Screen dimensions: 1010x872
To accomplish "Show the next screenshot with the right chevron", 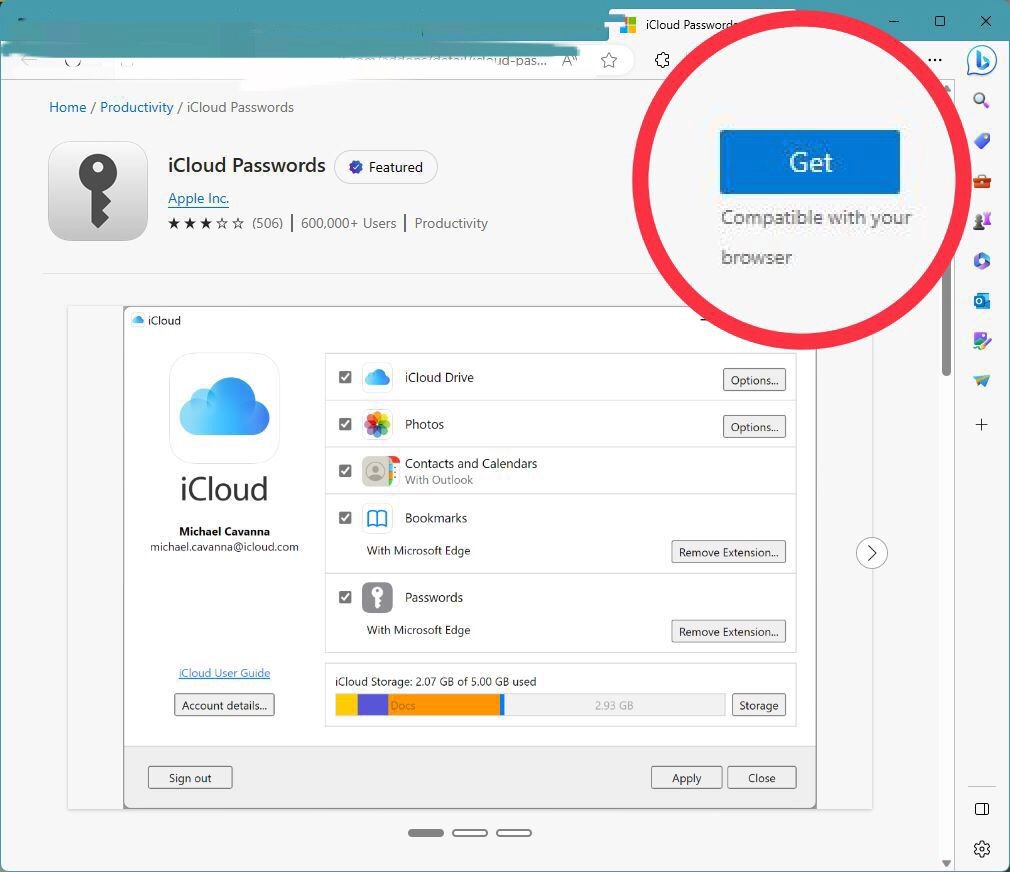I will tap(872, 553).
